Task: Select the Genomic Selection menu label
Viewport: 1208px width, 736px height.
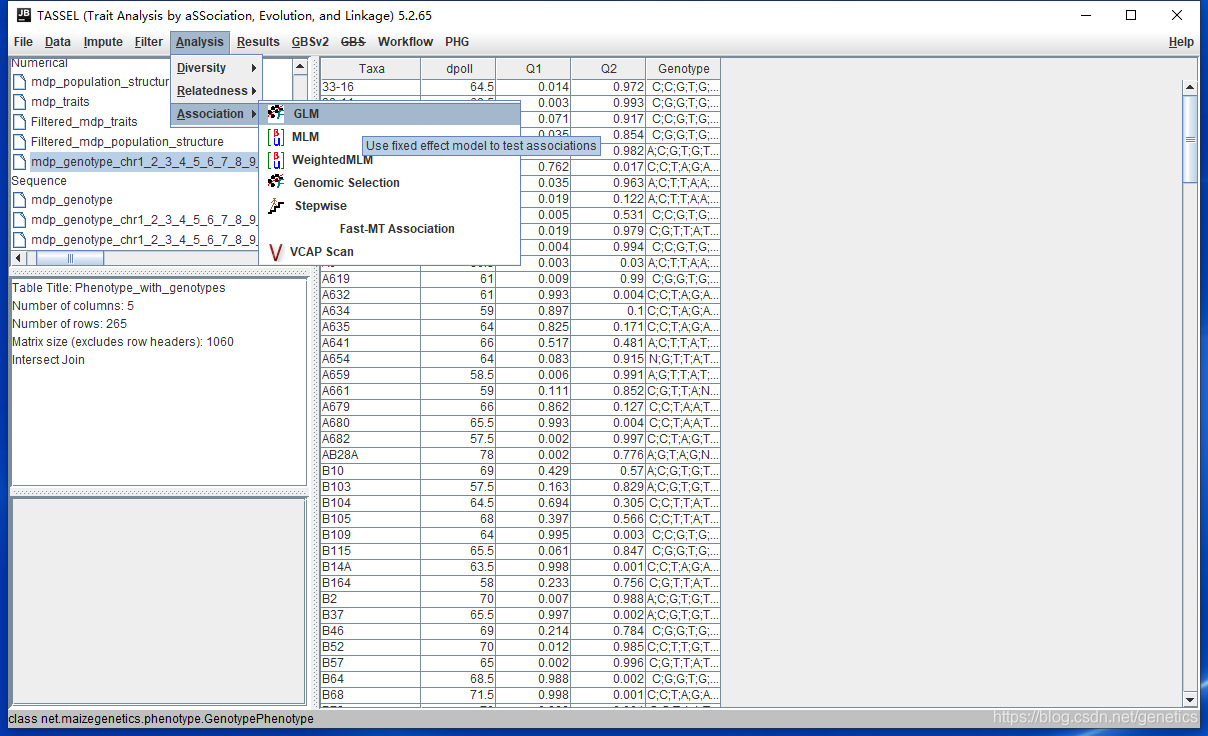Action: pyautogui.click(x=346, y=183)
